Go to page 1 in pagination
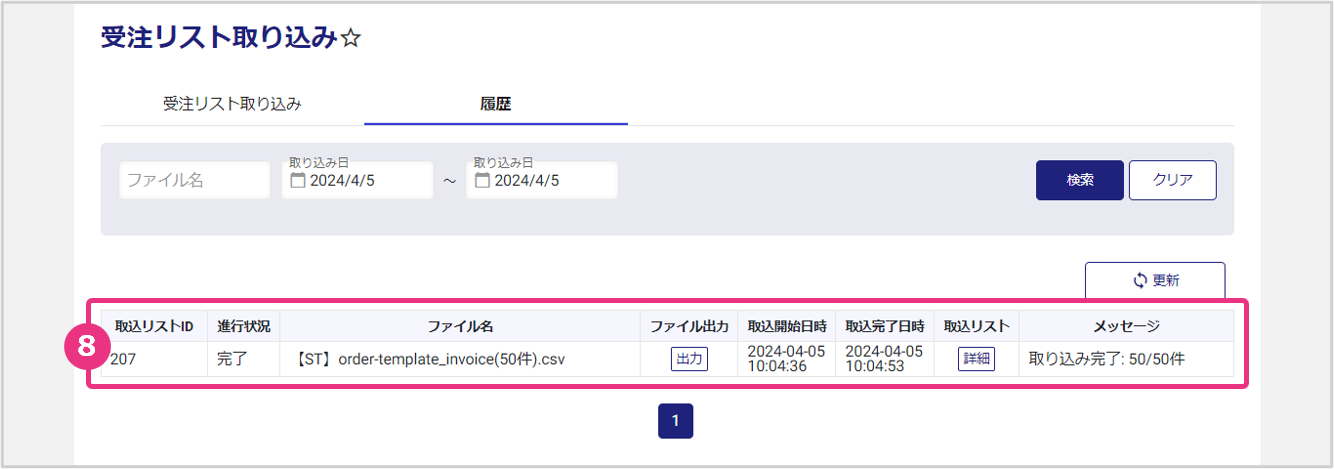Viewport: 1334px width, 469px height. pos(675,421)
